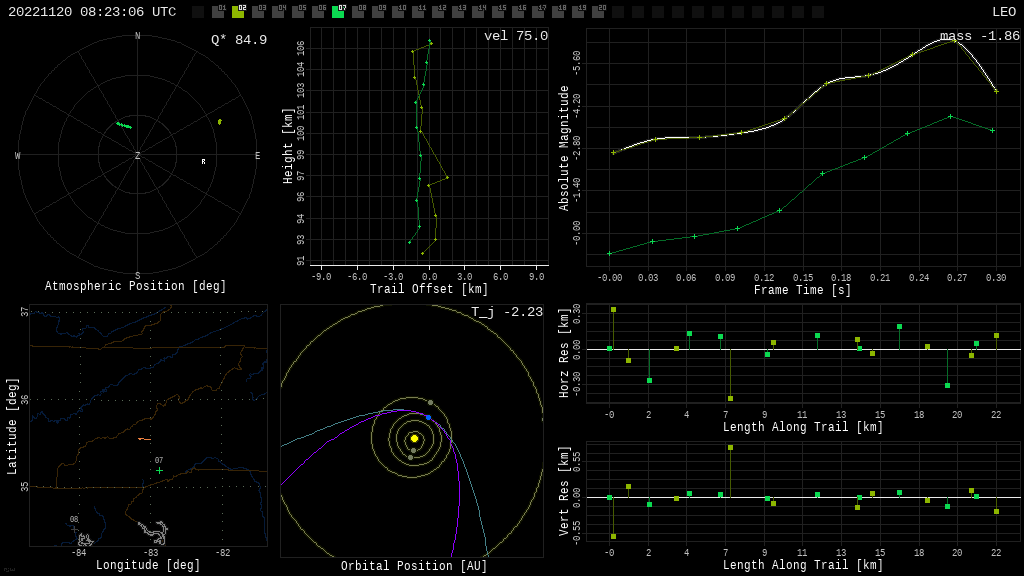Click the Z zenith marker at polar center

point(137,155)
